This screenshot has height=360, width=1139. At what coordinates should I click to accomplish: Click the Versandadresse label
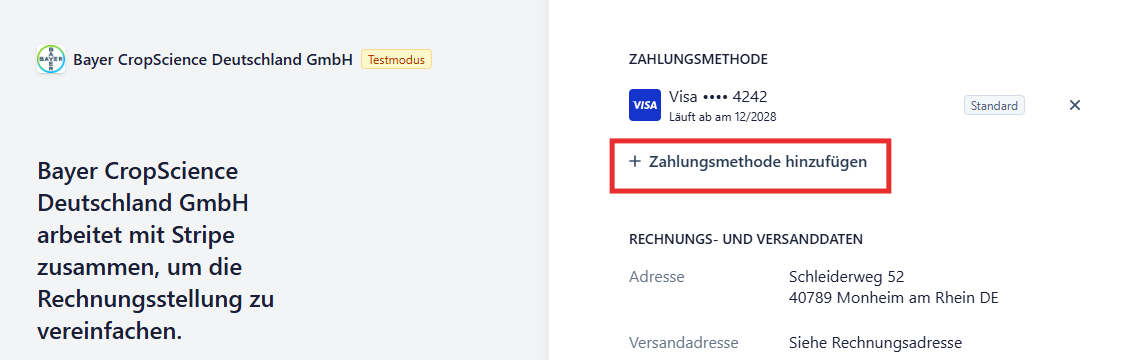pyautogui.click(x=684, y=343)
